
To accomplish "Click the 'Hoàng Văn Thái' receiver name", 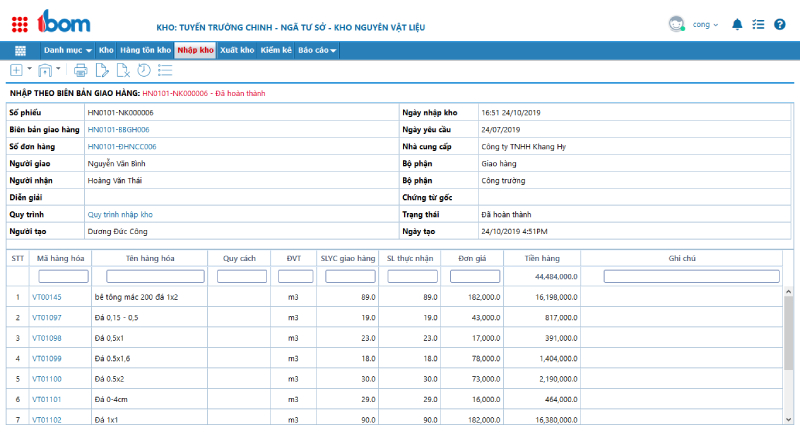I will pyautogui.click(x=115, y=181).
